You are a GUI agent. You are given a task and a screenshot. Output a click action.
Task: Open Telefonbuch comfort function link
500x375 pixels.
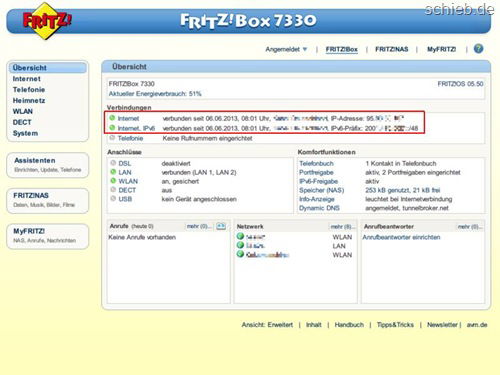click(316, 163)
